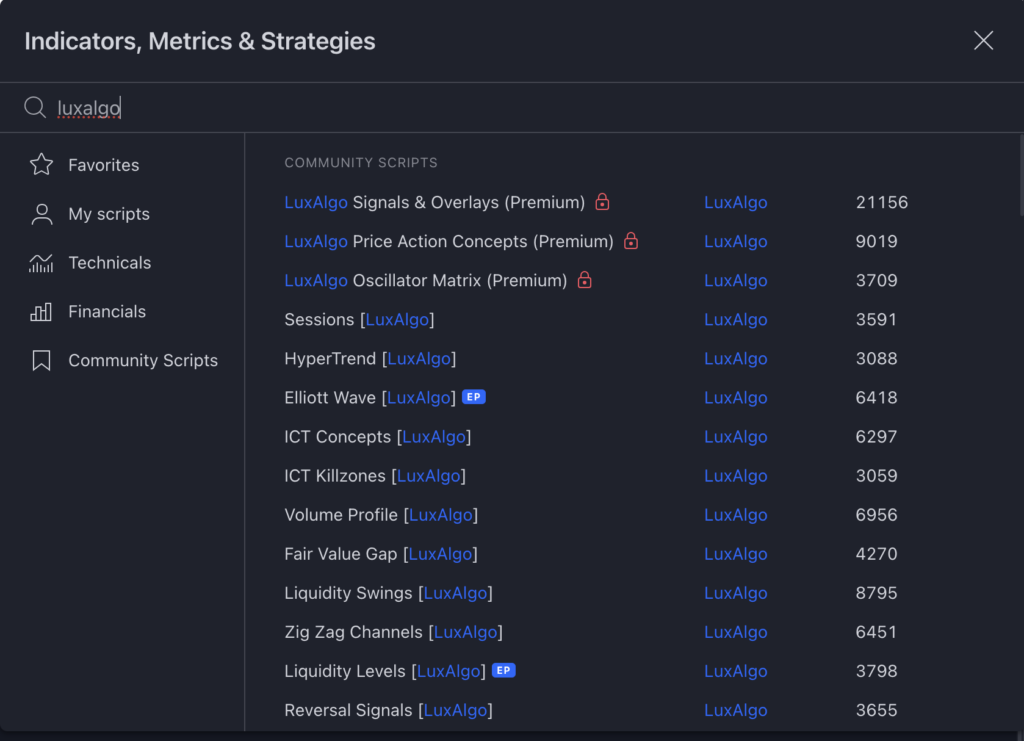Add the Volume Profile [LuxAlgo] indicator
1024x741 pixels.
(x=381, y=515)
